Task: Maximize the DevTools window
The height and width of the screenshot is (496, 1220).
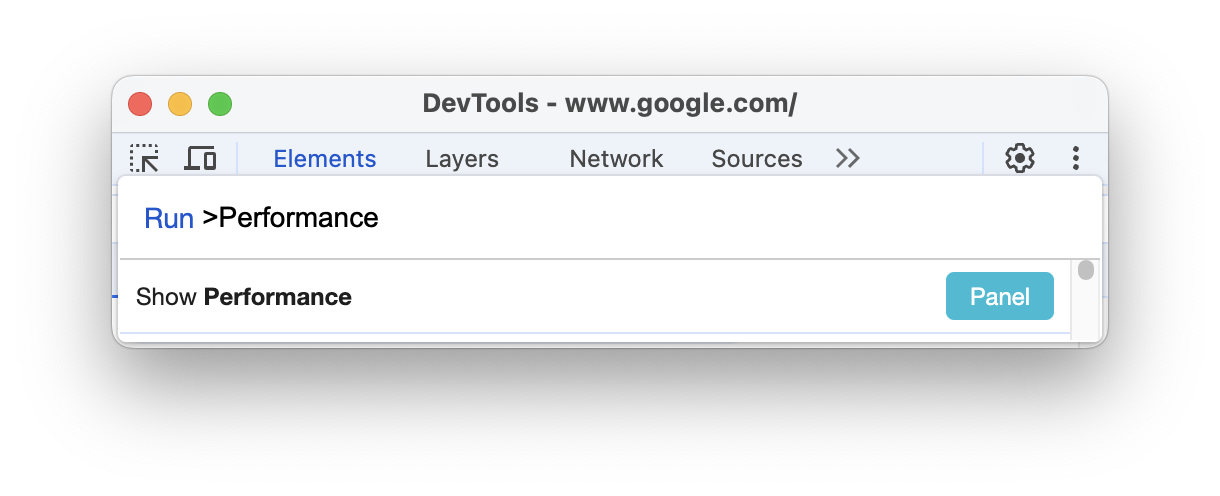Action: [x=220, y=104]
